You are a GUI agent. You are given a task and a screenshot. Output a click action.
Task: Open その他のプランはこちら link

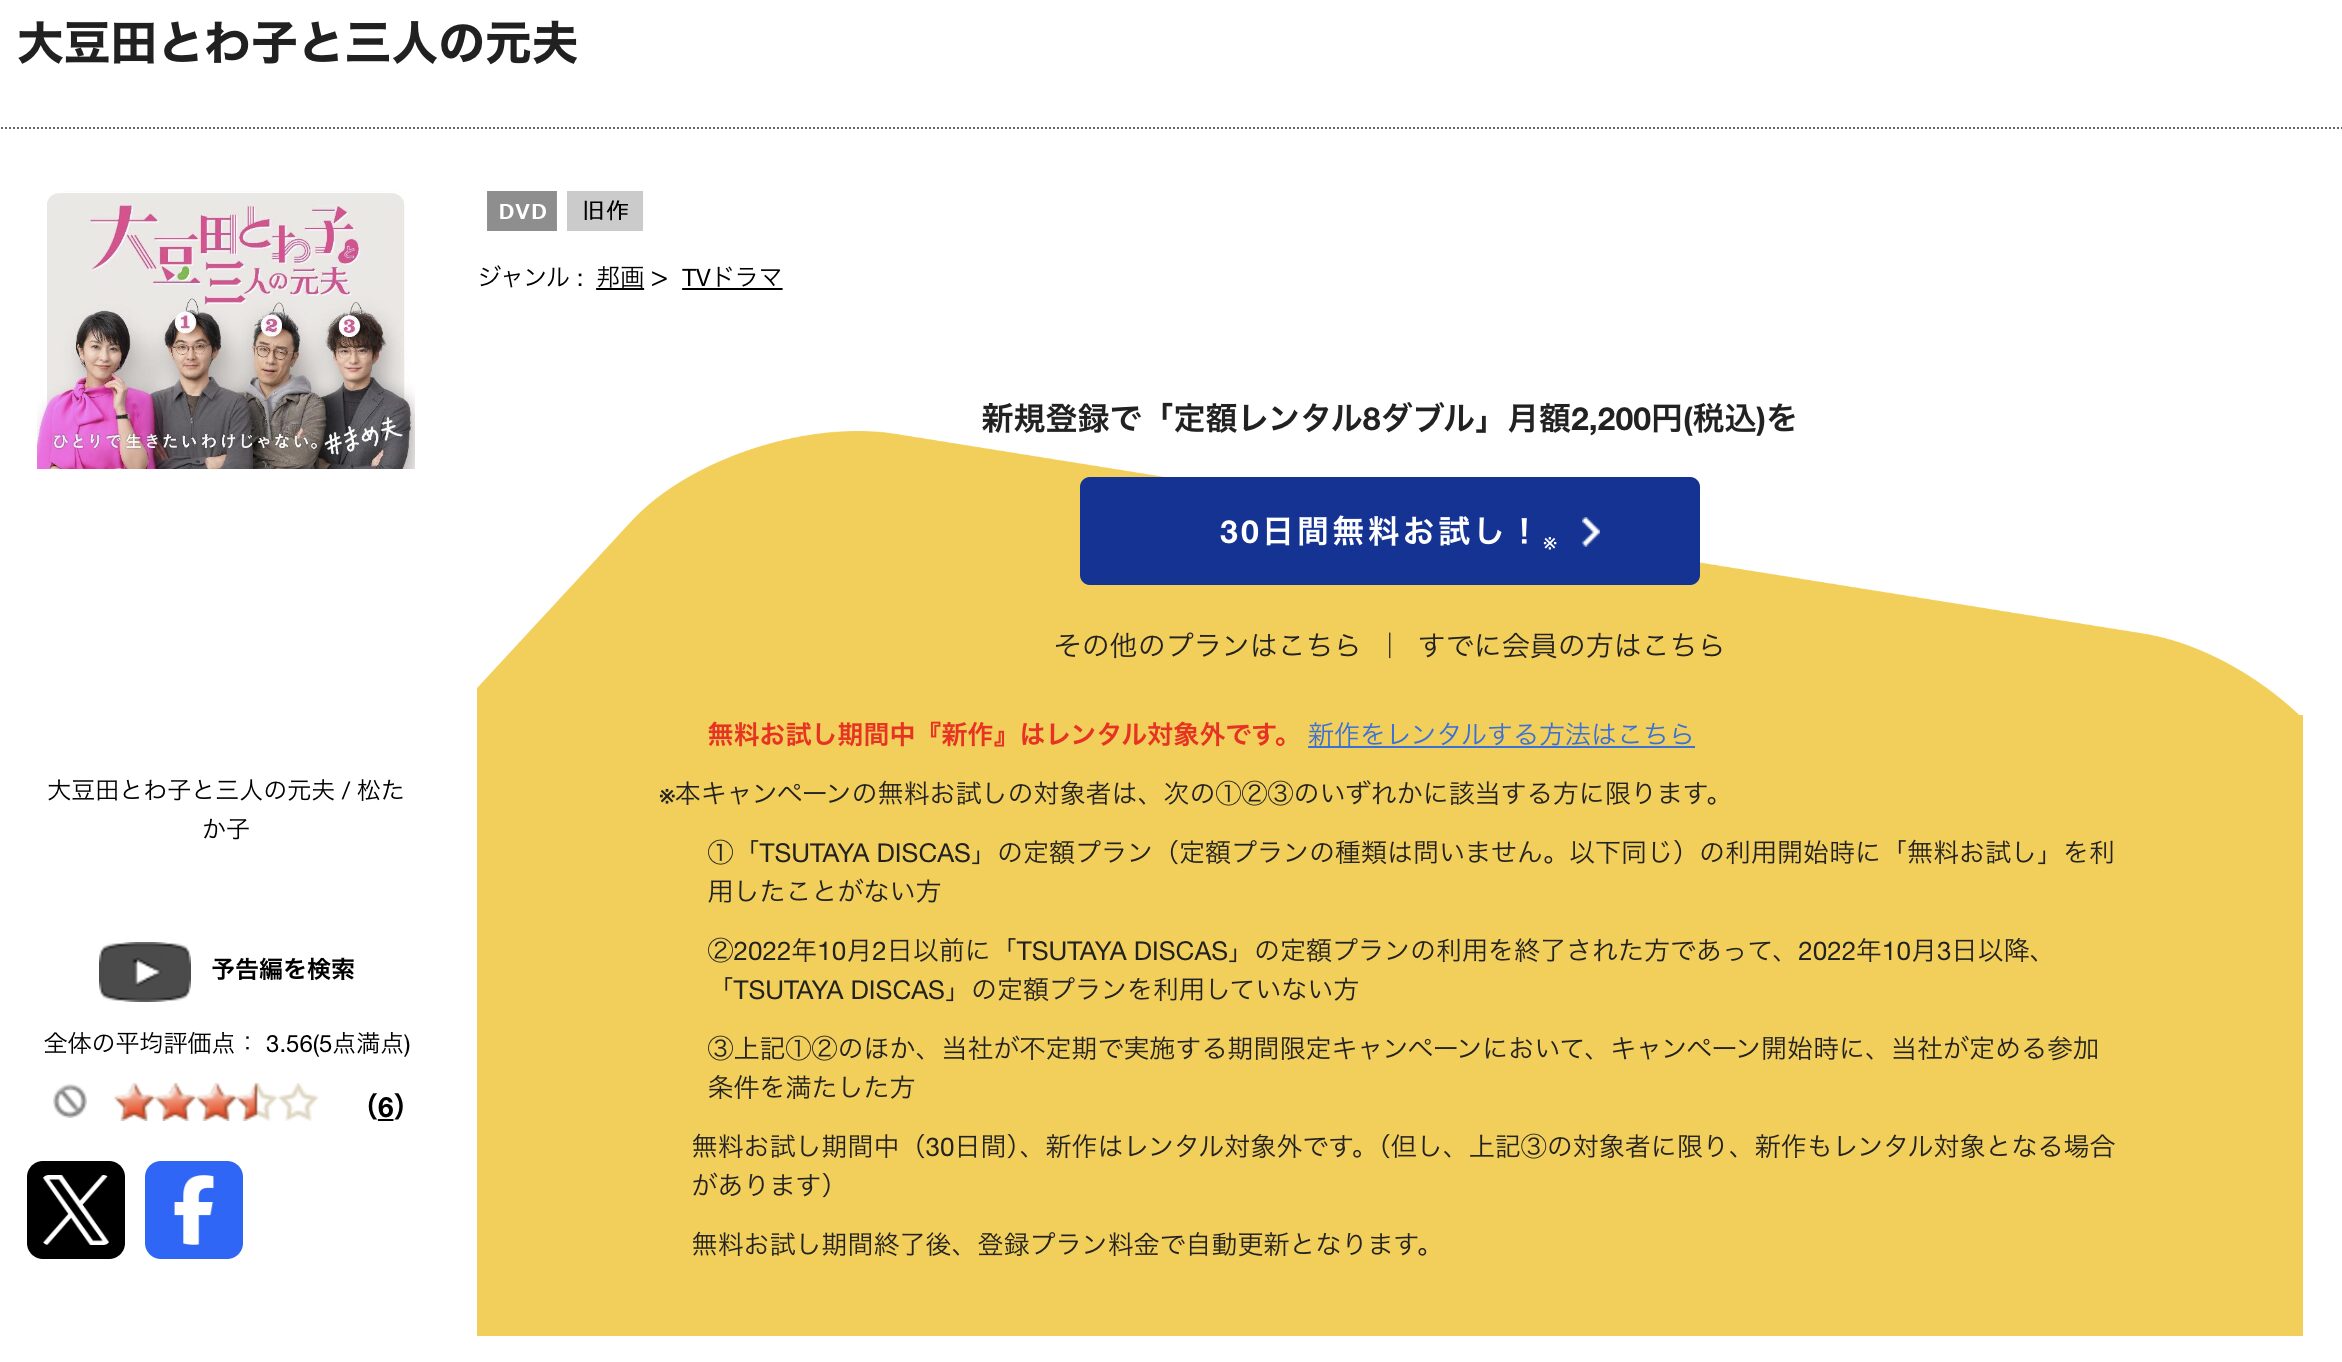1206,645
